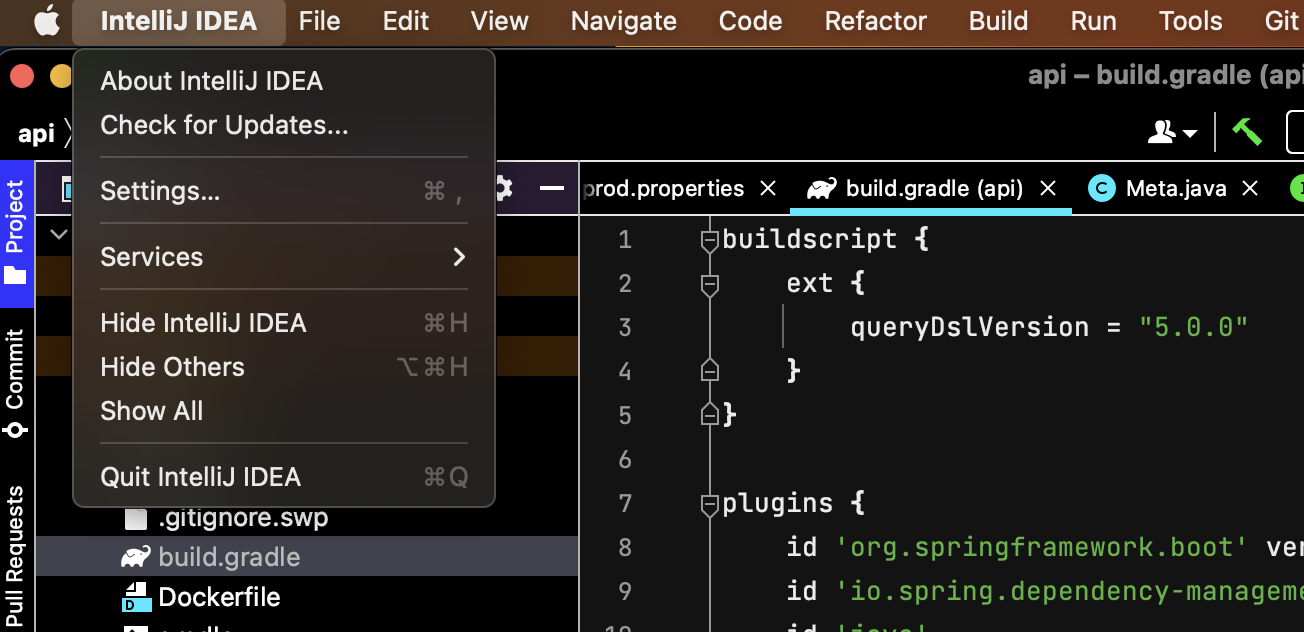
Task: Click line number 8 in the gutter
Action: [625, 548]
